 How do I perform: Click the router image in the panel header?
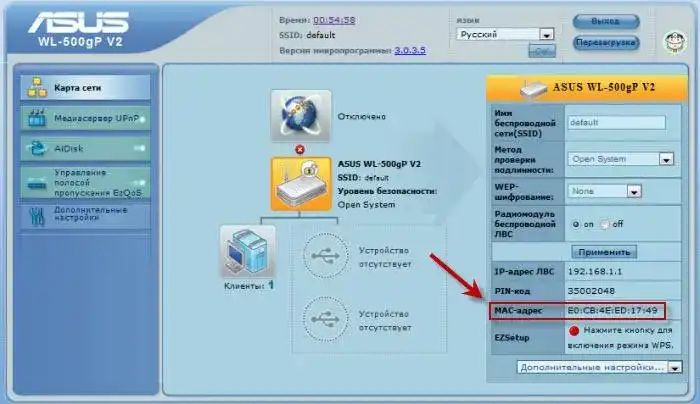pos(533,89)
